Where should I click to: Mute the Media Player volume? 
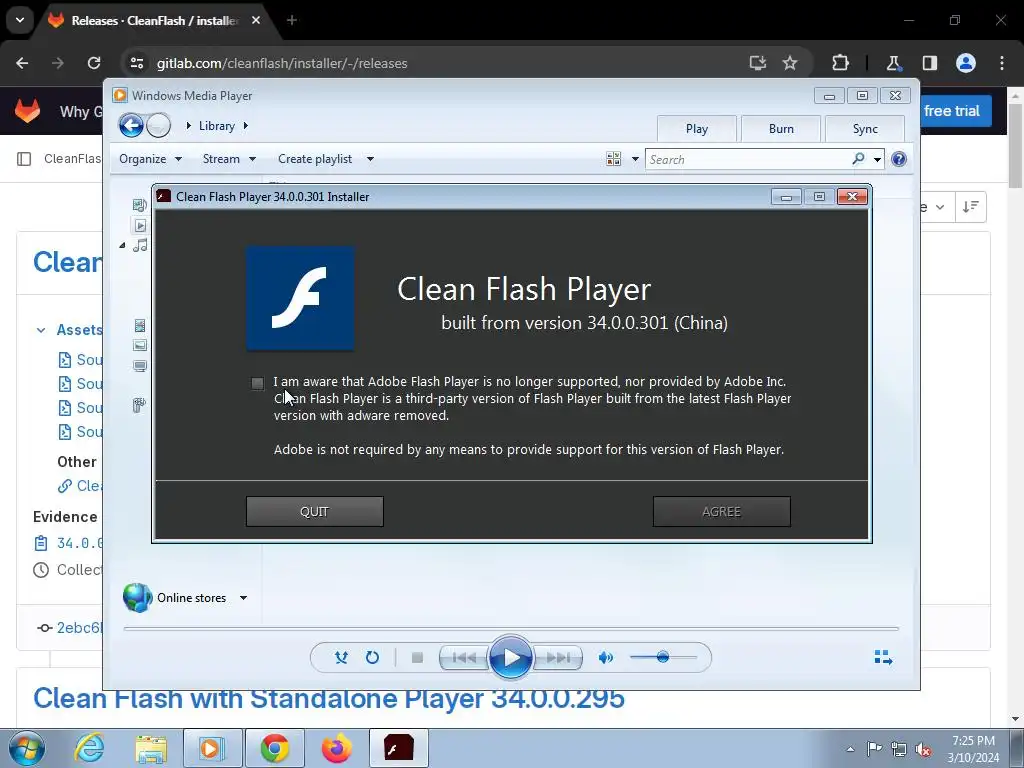click(605, 658)
